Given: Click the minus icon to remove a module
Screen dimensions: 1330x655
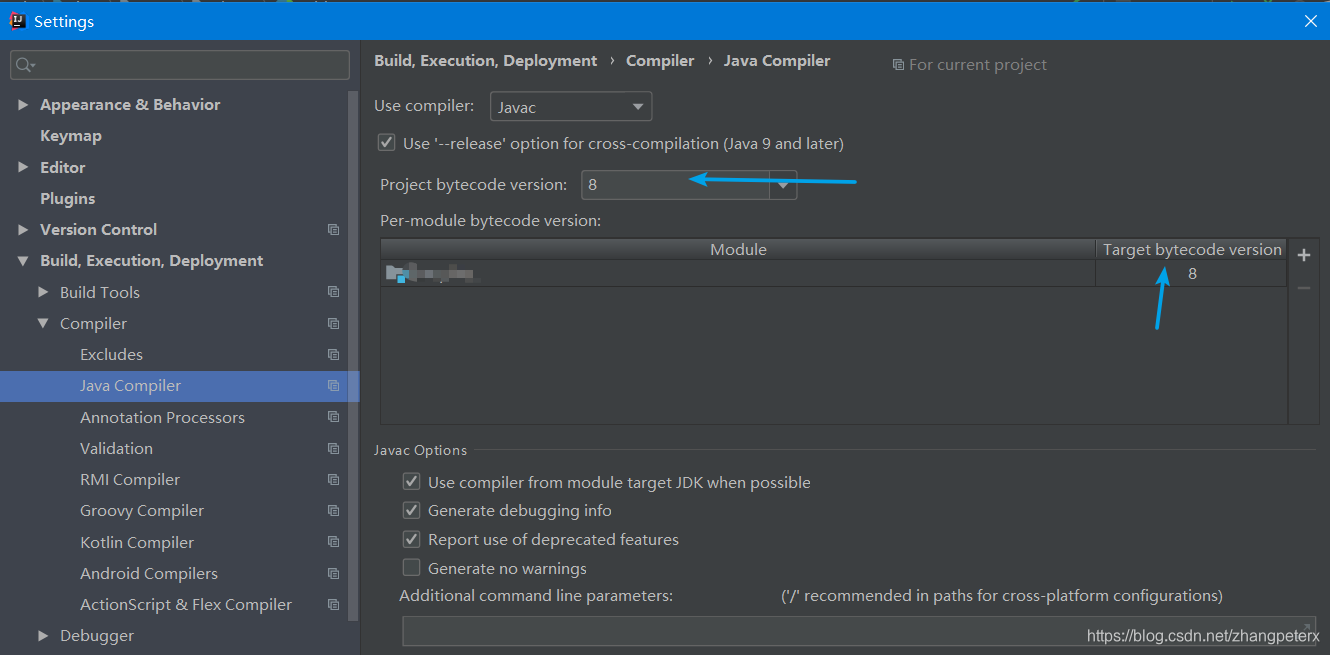Looking at the screenshot, I should 1304,288.
